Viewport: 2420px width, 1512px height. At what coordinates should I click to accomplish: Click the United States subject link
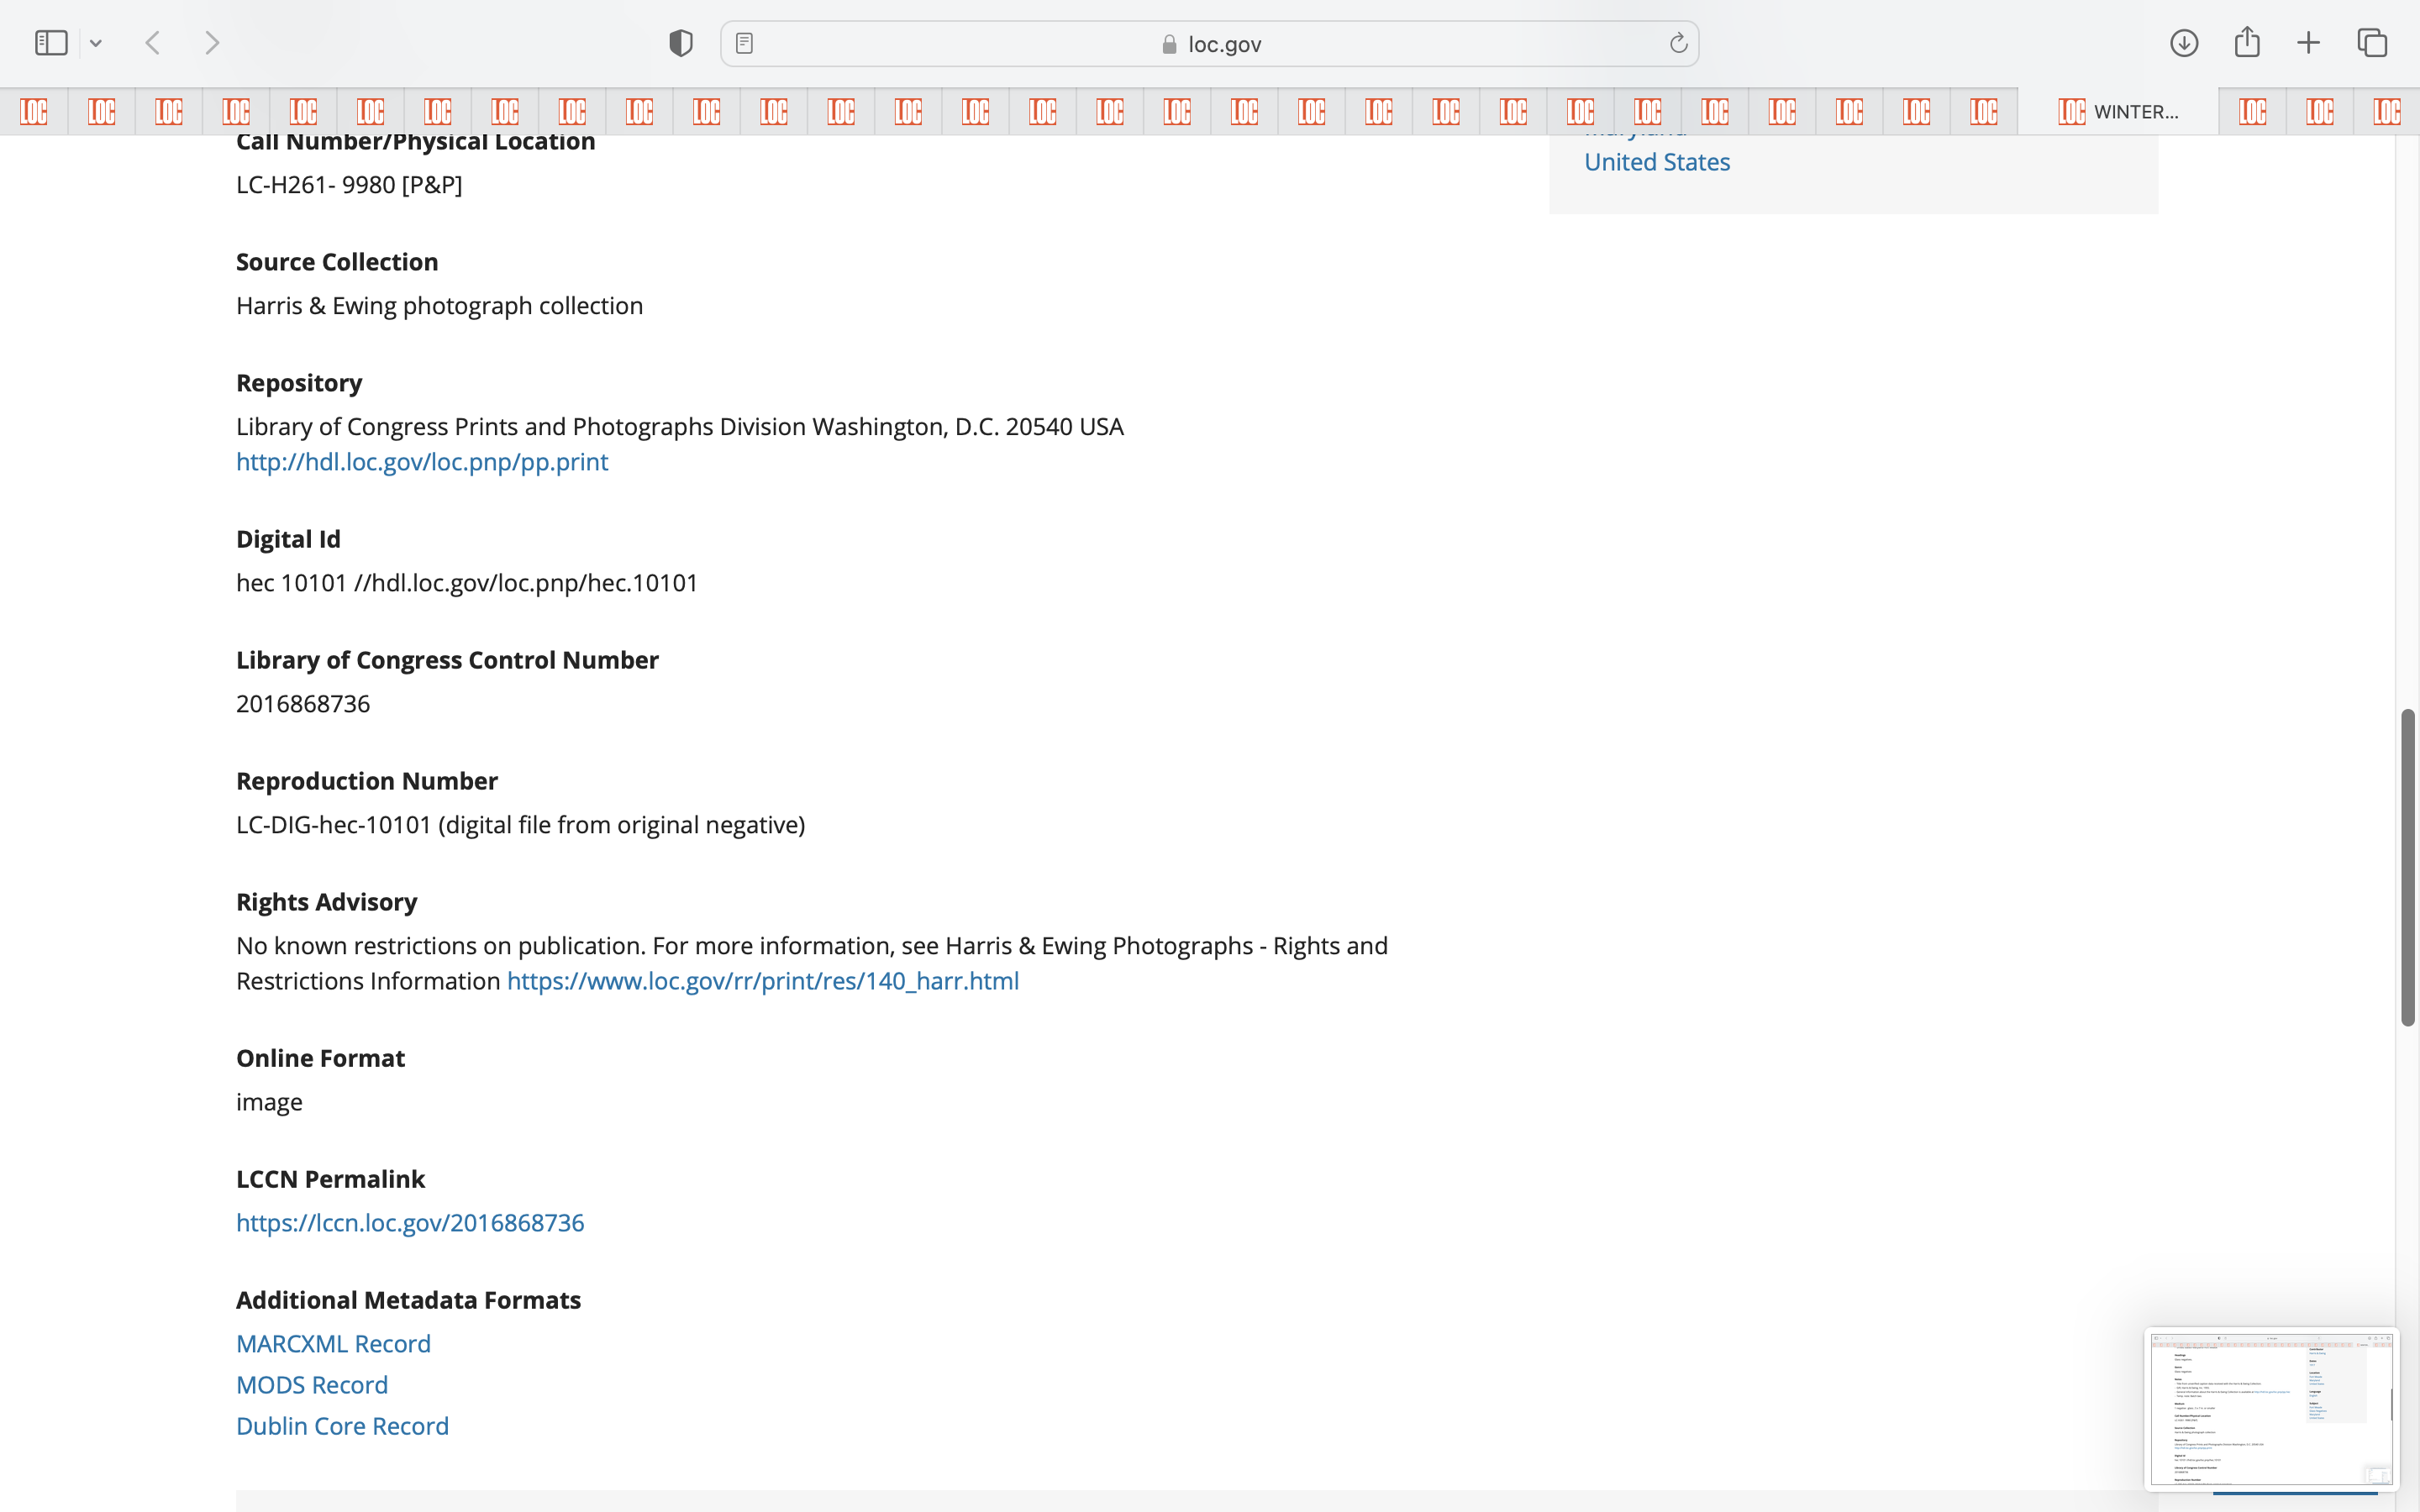coord(1657,162)
